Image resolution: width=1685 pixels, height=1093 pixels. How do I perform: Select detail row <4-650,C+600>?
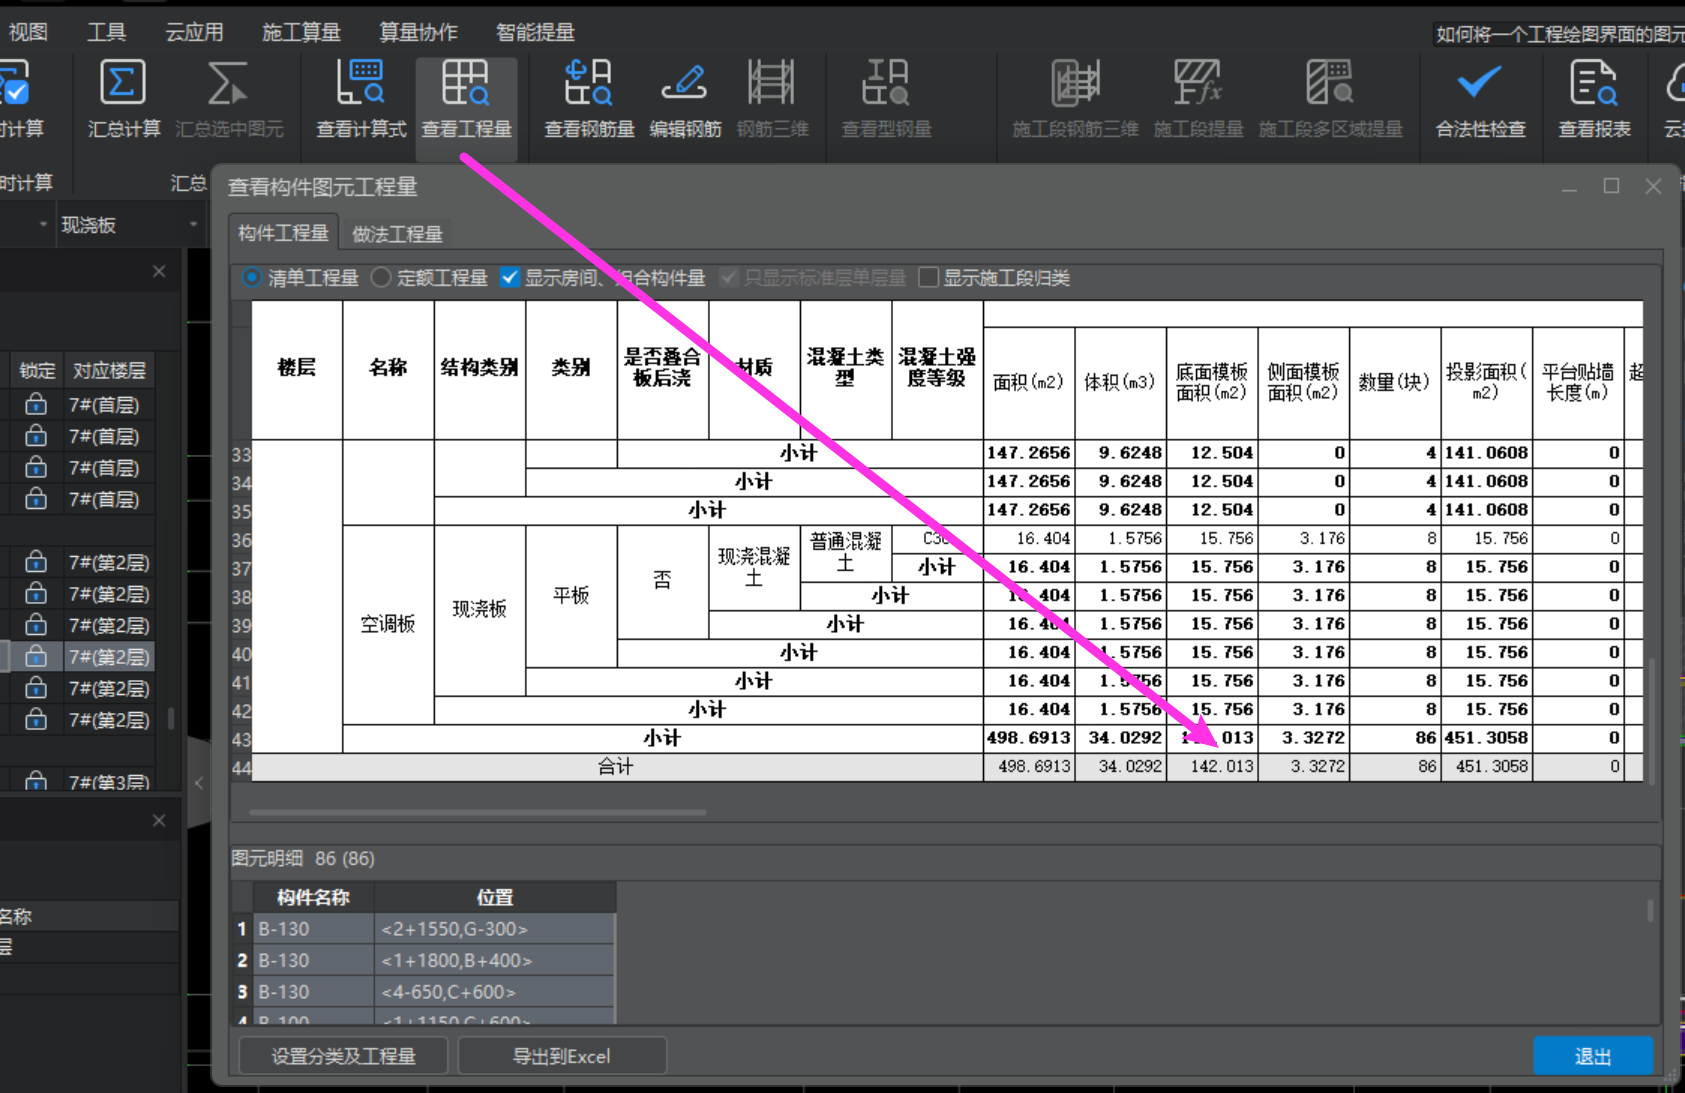tap(433, 992)
